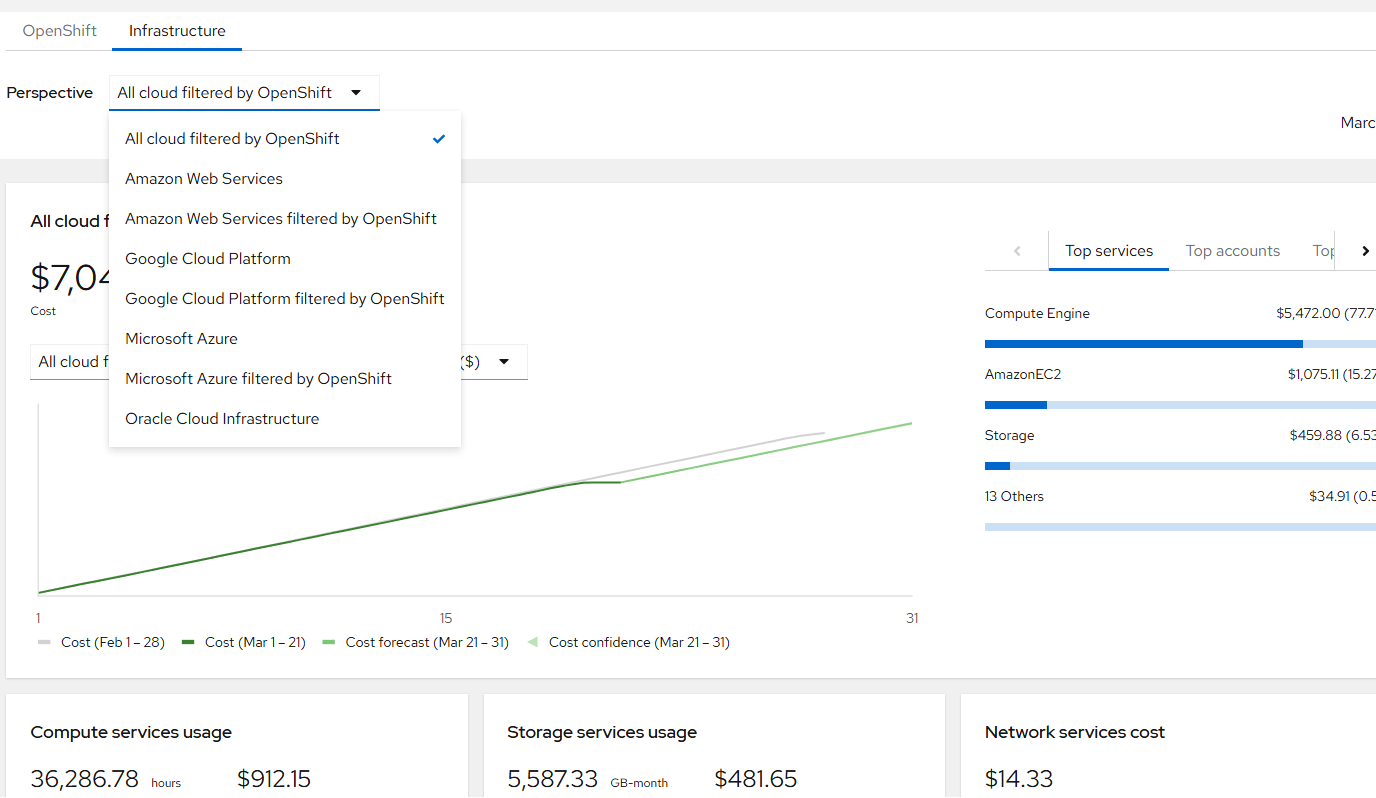Select the plain Microsoft Azure perspective
Image resolution: width=1376 pixels, height=798 pixels.
285,339
